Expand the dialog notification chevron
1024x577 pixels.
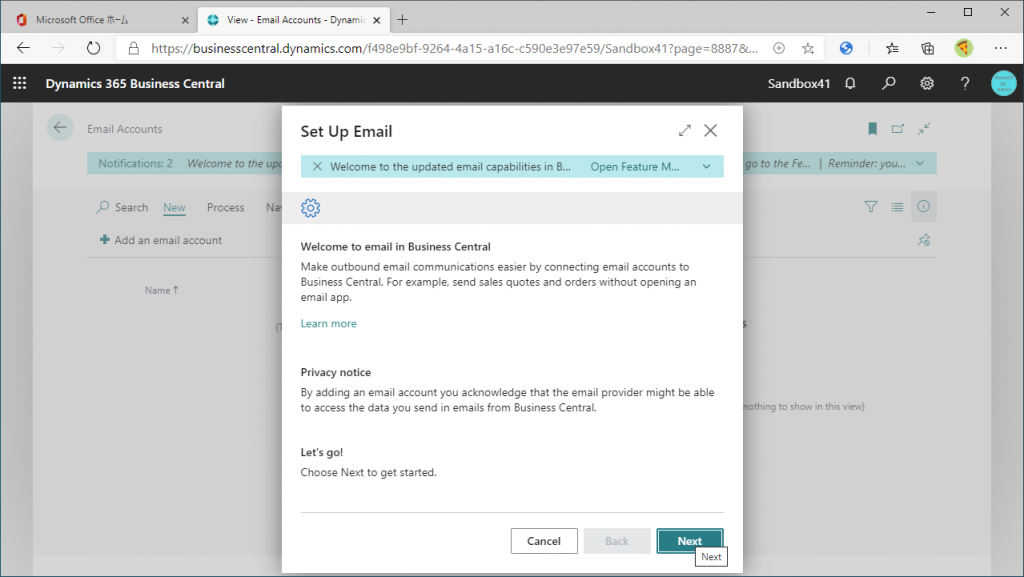[x=707, y=166]
